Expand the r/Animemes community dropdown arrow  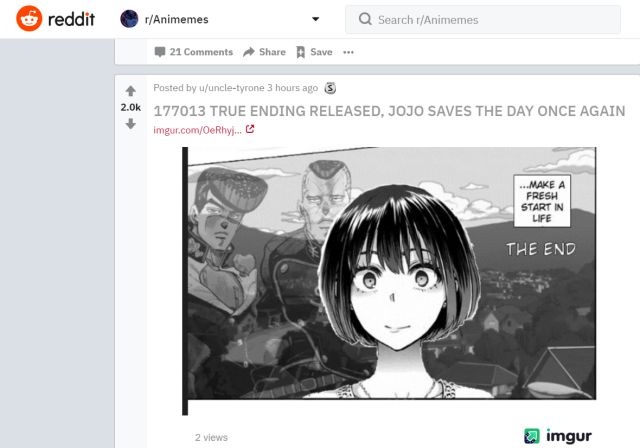(316, 19)
